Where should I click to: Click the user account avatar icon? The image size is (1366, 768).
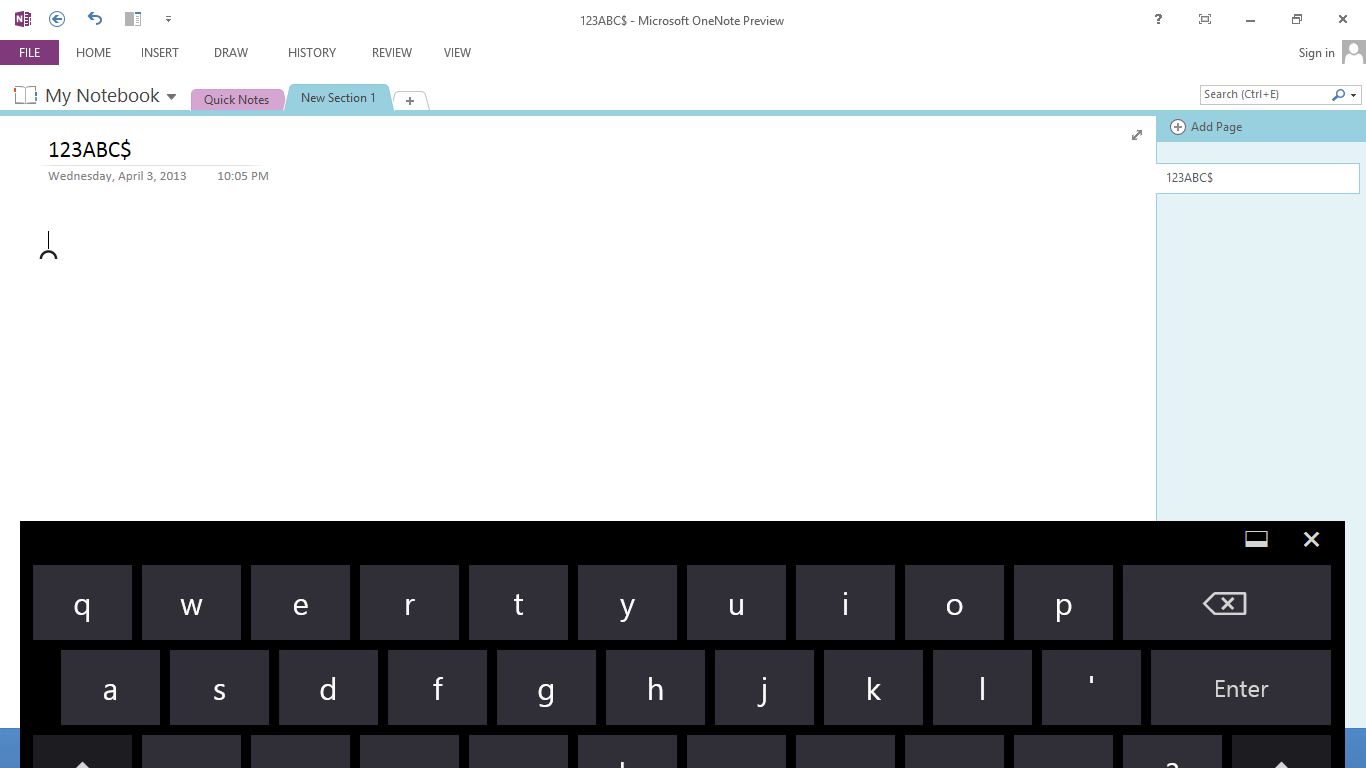tap(1353, 52)
